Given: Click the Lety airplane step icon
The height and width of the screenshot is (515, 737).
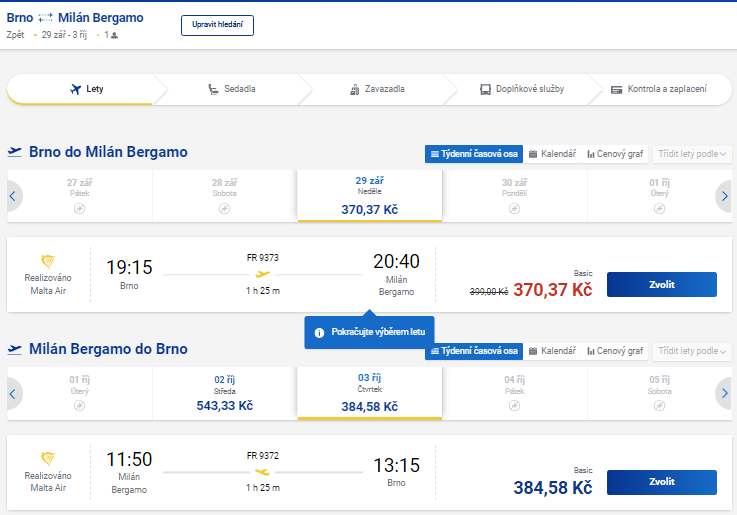Looking at the screenshot, I should [x=75, y=89].
